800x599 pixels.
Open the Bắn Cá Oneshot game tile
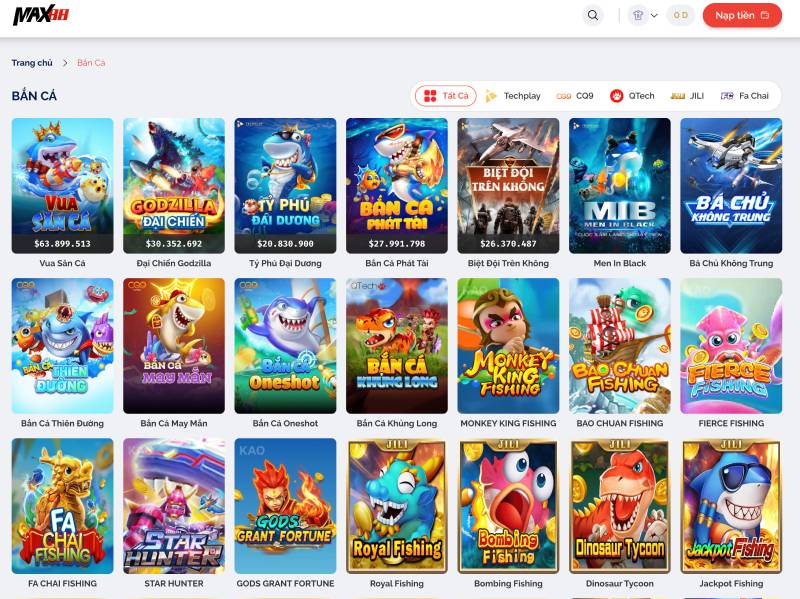(285, 345)
